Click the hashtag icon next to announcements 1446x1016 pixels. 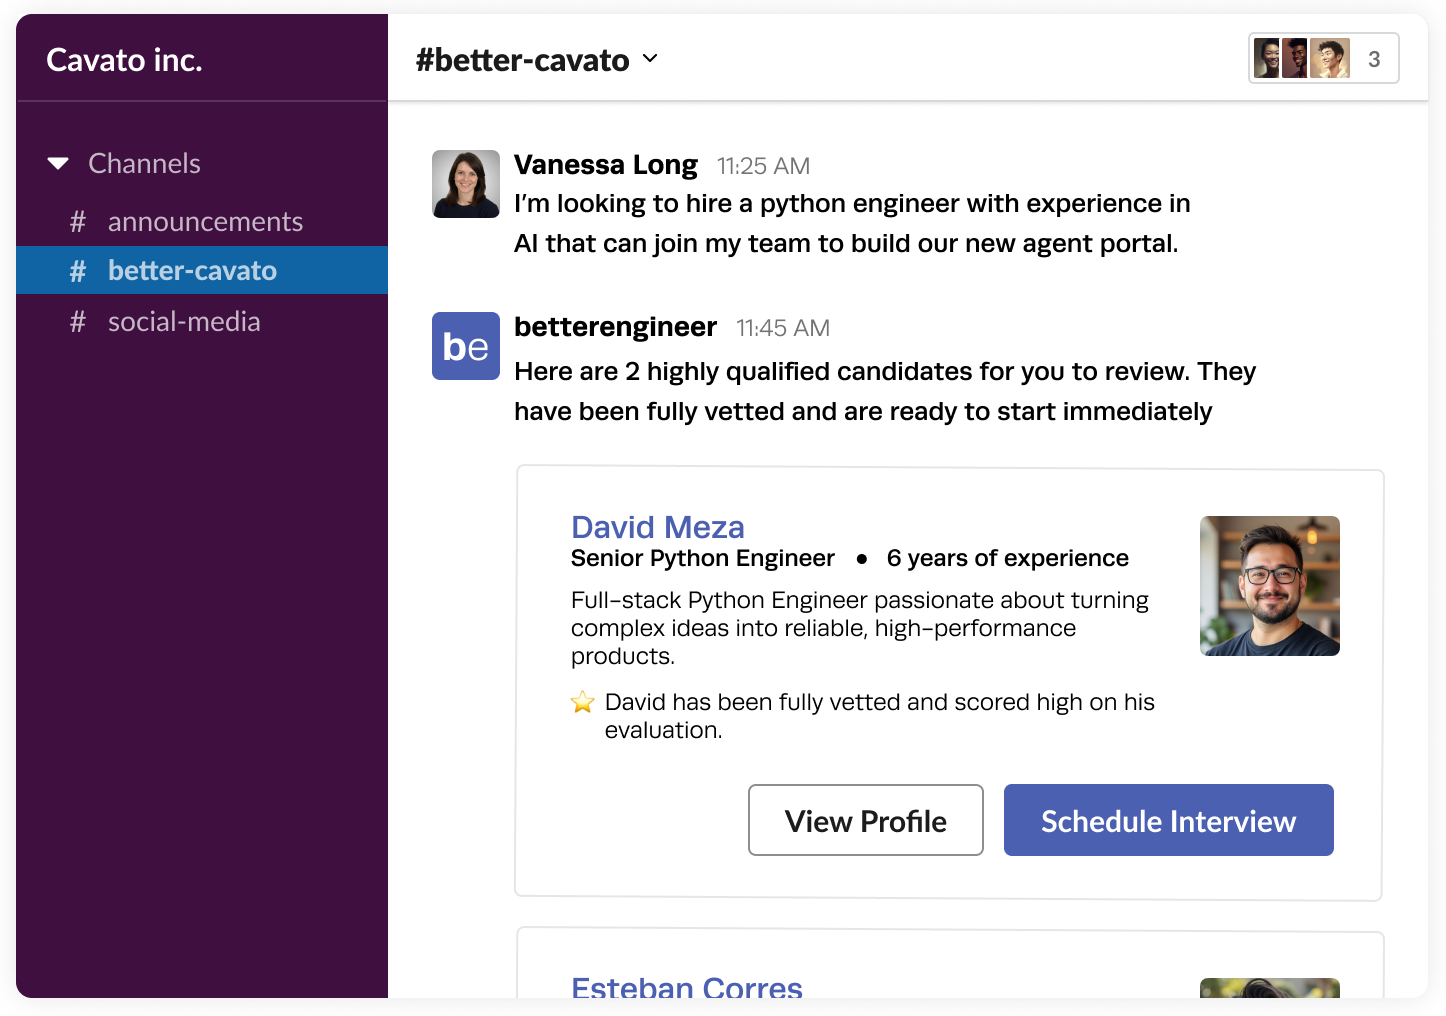77,221
